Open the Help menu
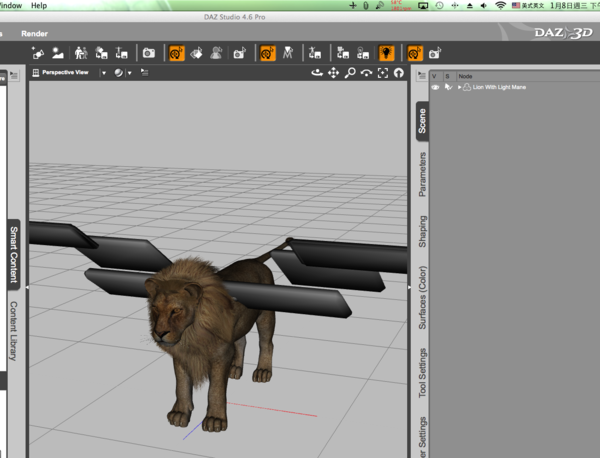600x458 pixels. click(39, 5)
